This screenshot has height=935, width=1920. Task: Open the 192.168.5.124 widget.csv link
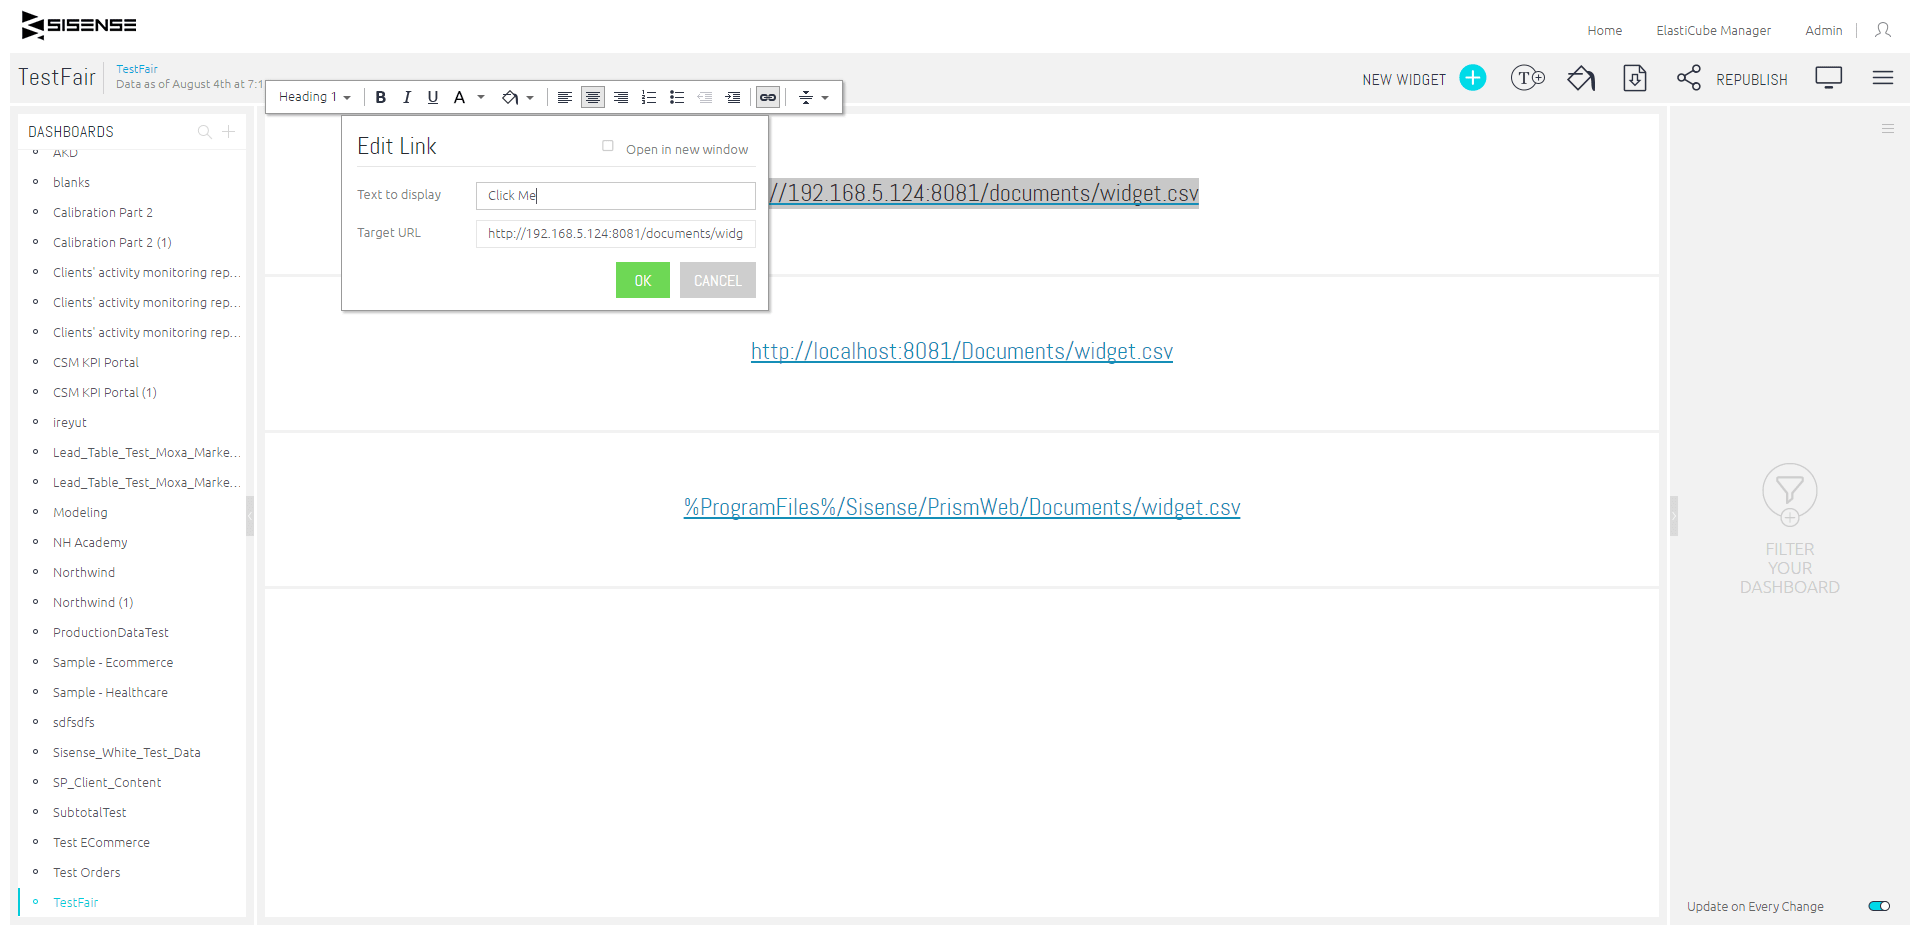984,193
